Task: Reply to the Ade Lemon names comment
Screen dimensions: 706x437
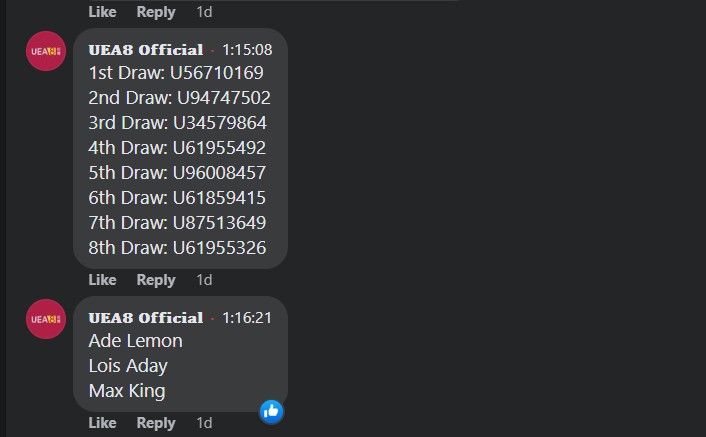Action: [x=156, y=423]
